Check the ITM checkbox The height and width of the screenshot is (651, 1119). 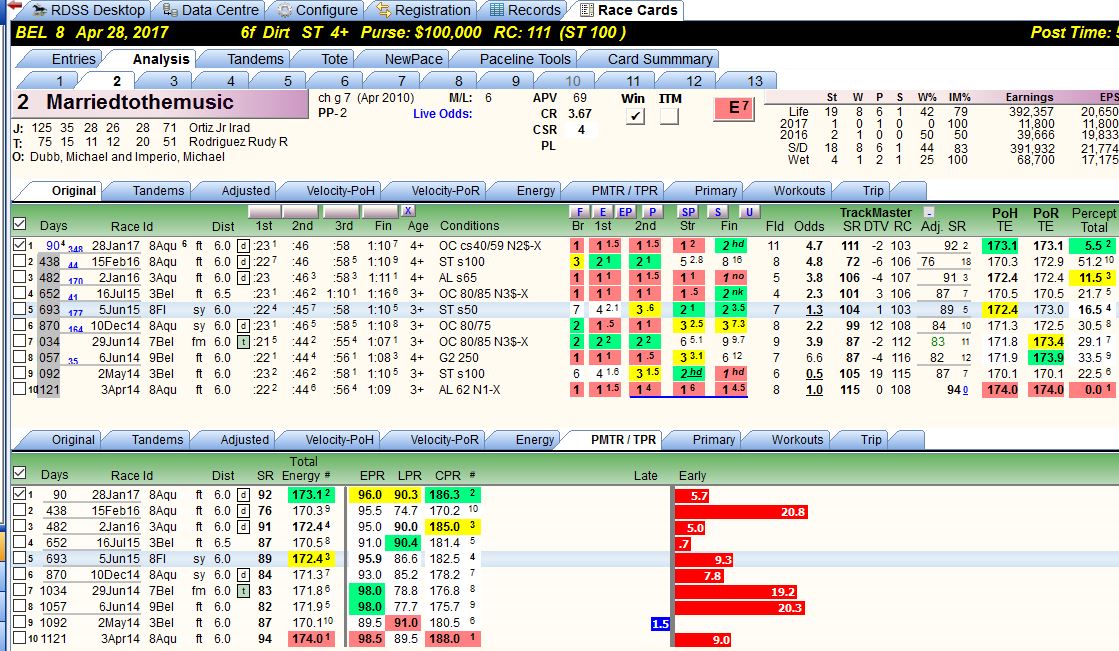click(669, 116)
